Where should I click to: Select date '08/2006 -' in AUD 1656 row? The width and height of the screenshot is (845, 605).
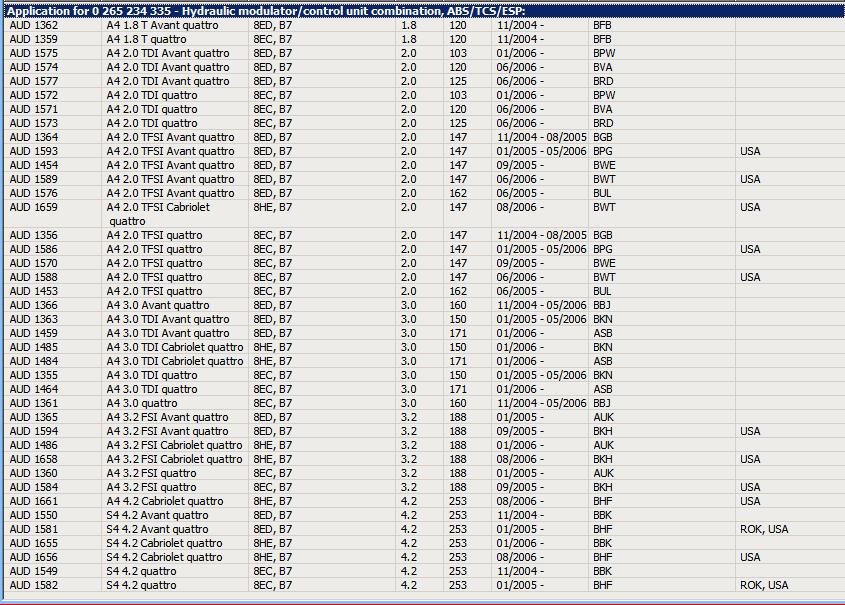(521, 558)
